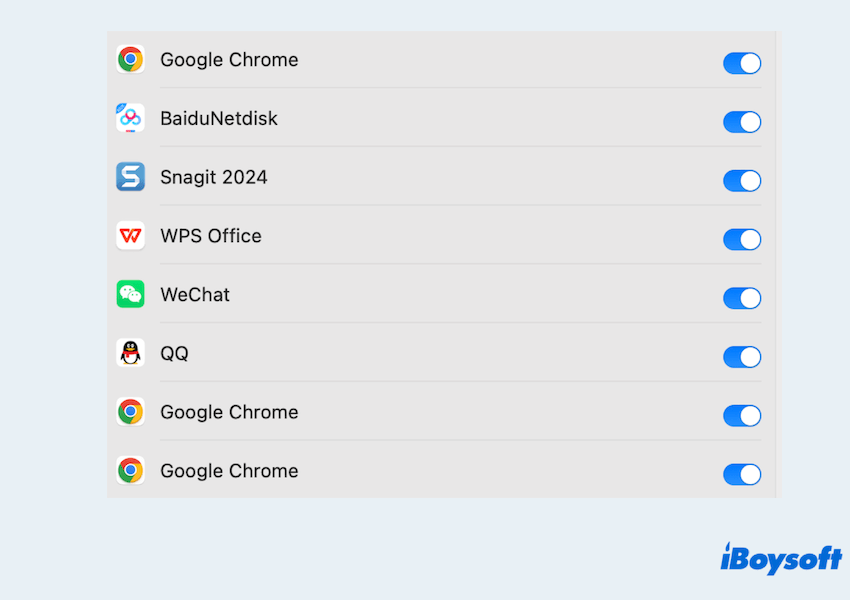The height and width of the screenshot is (600, 850).
Task: Click the QQ penguin icon
Action: [130, 353]
